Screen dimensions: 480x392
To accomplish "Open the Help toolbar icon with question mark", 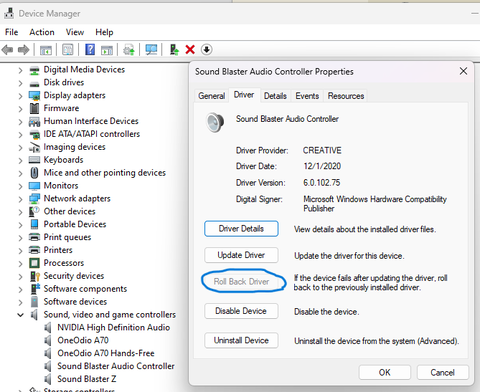I will point(90,50).
